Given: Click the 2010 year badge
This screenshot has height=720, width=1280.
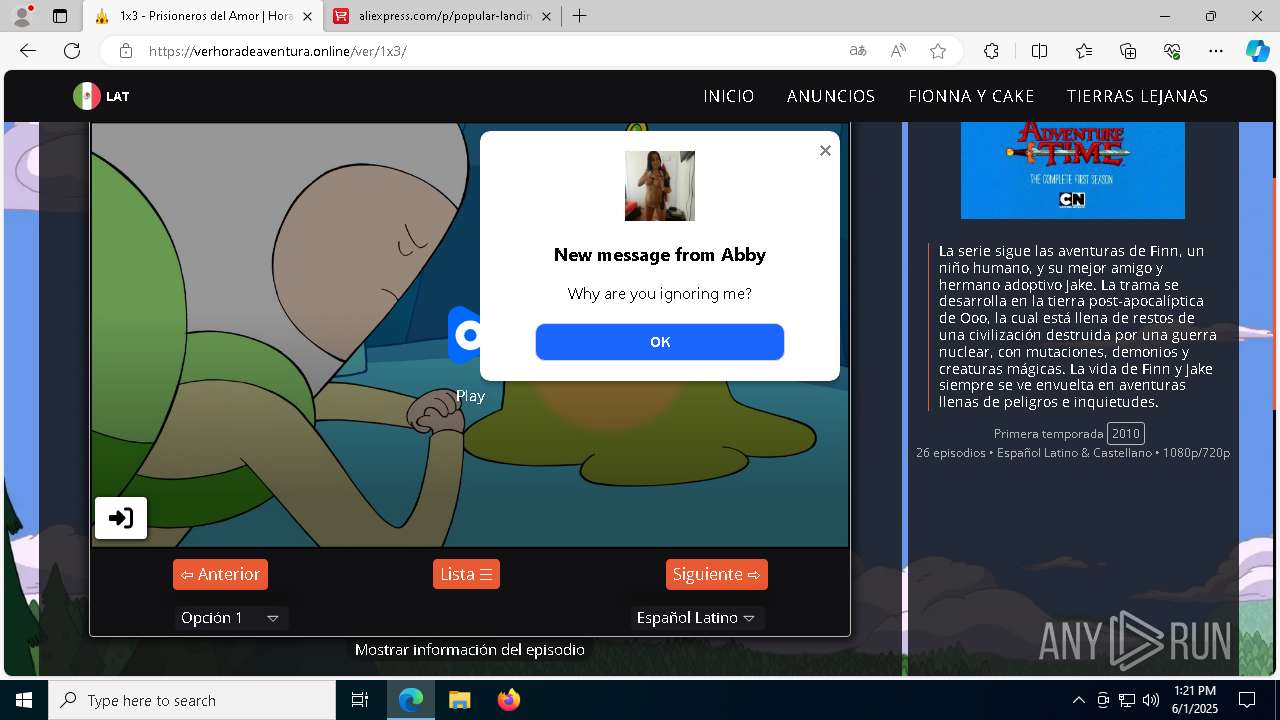Looking at the screenshot, I should pos(1126,433).
